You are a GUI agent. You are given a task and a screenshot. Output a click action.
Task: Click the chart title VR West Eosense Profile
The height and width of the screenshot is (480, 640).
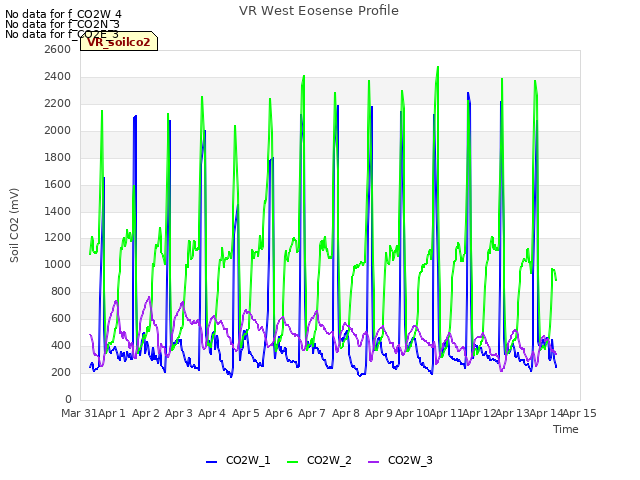(x=319, y=11)
